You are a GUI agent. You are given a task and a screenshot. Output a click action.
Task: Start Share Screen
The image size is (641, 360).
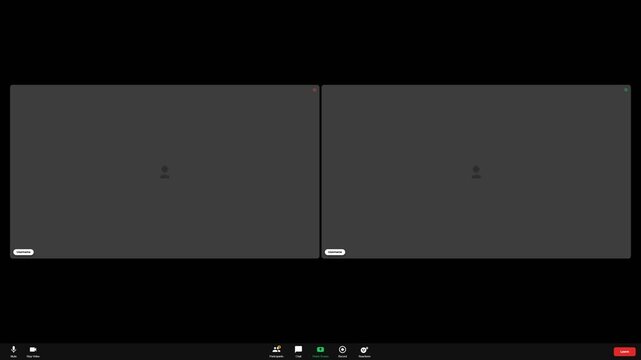tap(320, 351)
